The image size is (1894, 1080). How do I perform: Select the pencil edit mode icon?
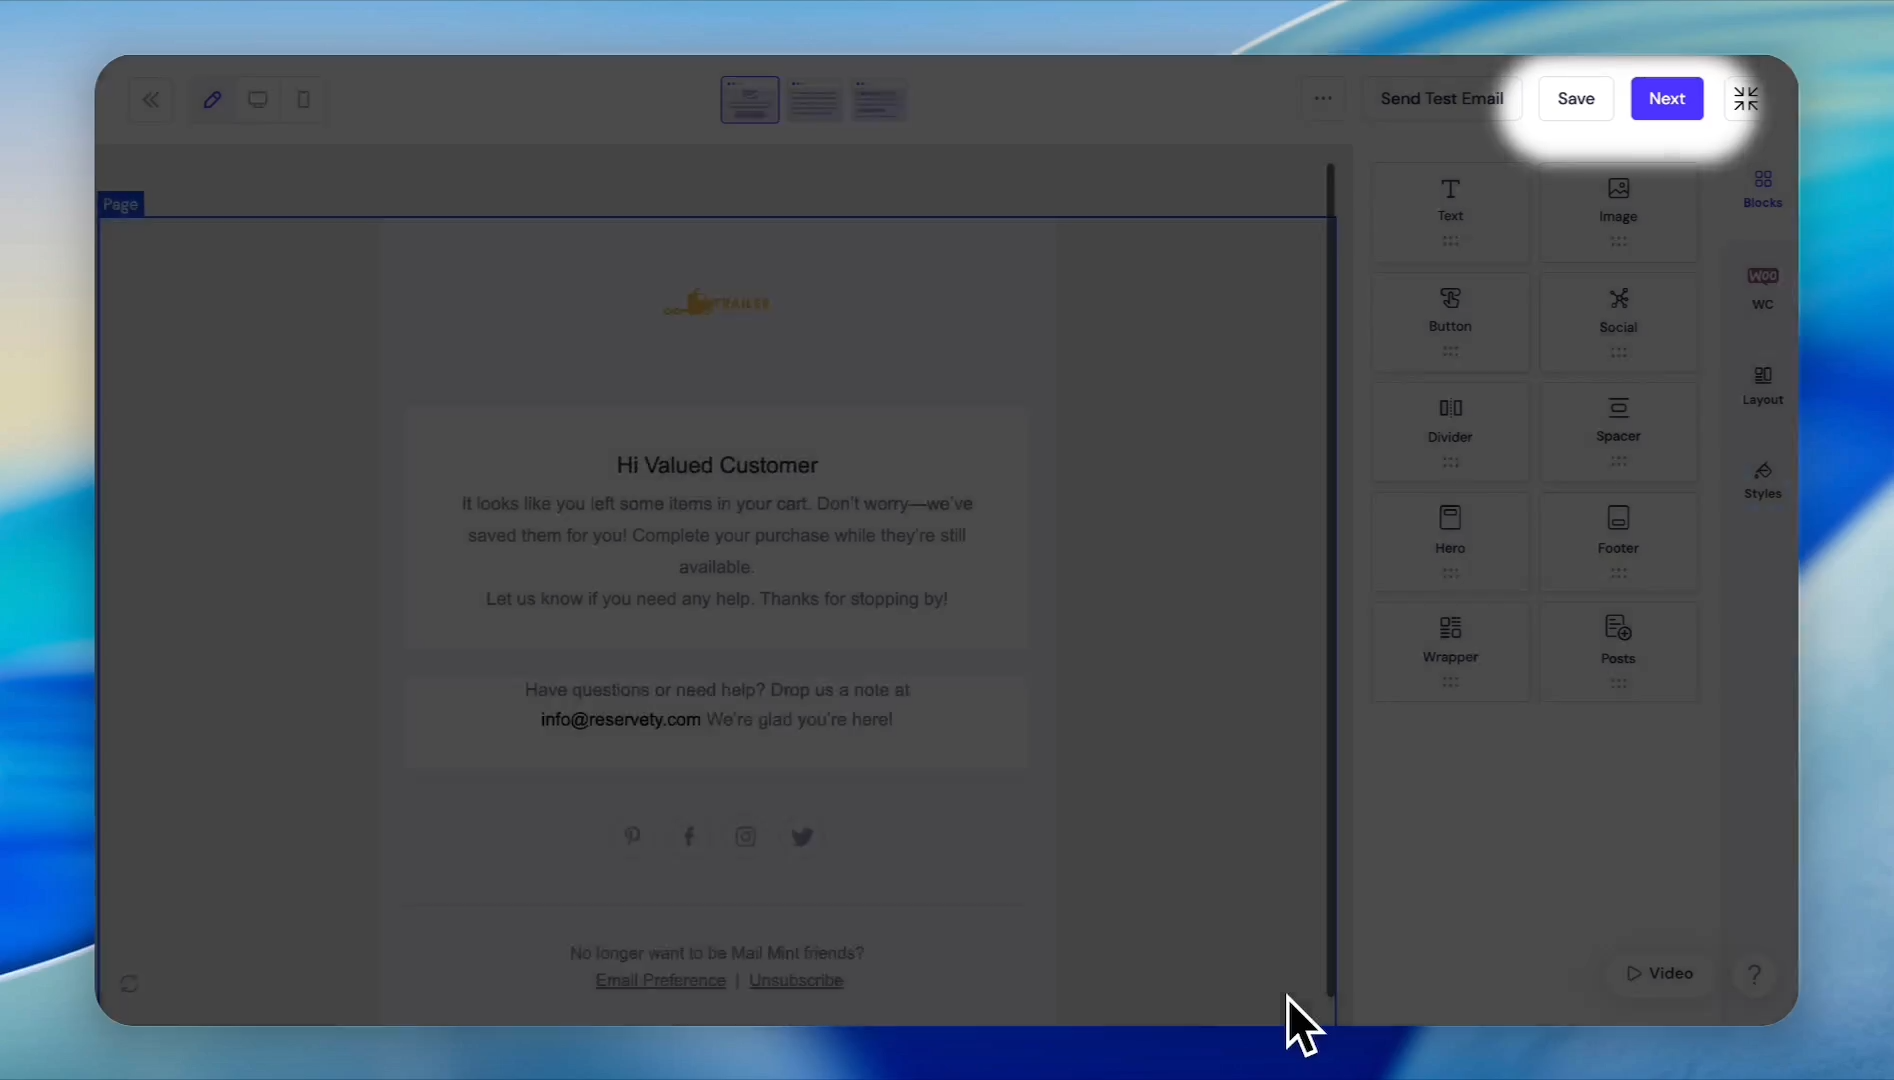(212, 99)
